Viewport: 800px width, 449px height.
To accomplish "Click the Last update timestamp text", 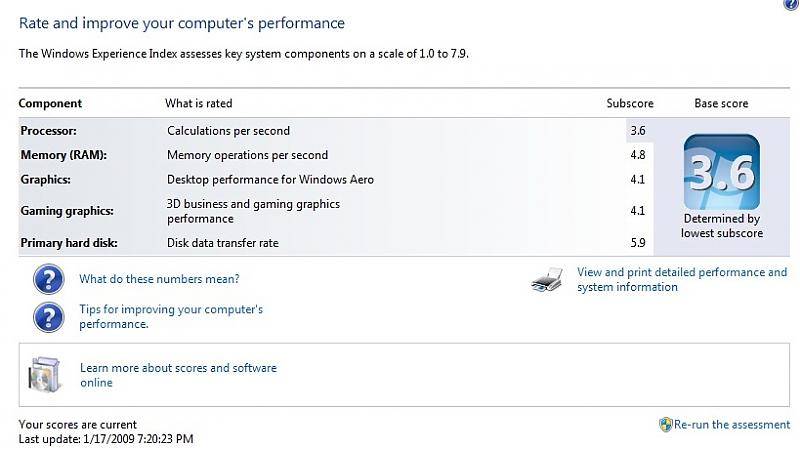I will coord(106,439).
